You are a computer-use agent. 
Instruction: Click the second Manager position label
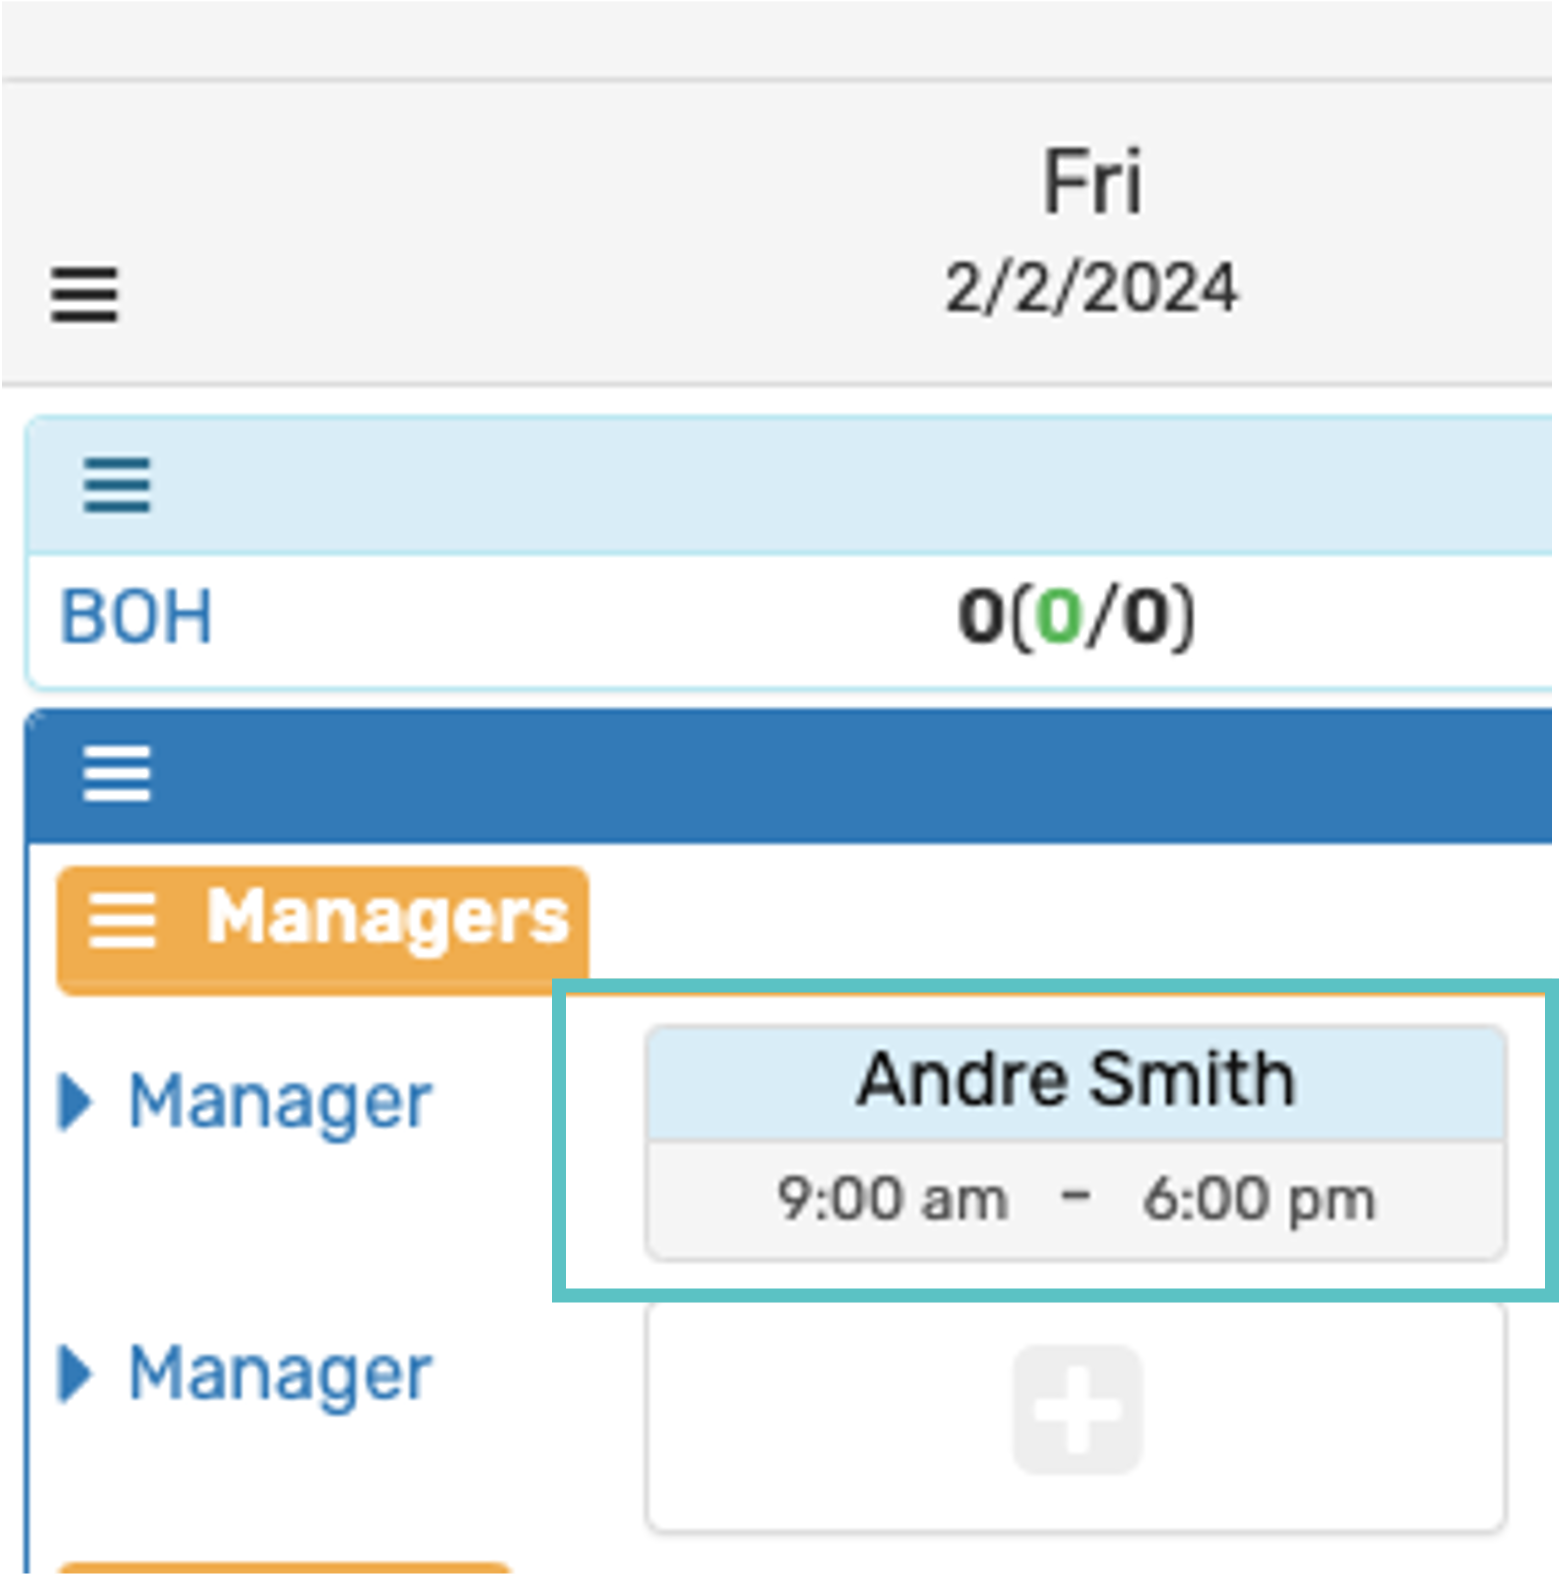pyautogui.click(x=280, y=1374)
